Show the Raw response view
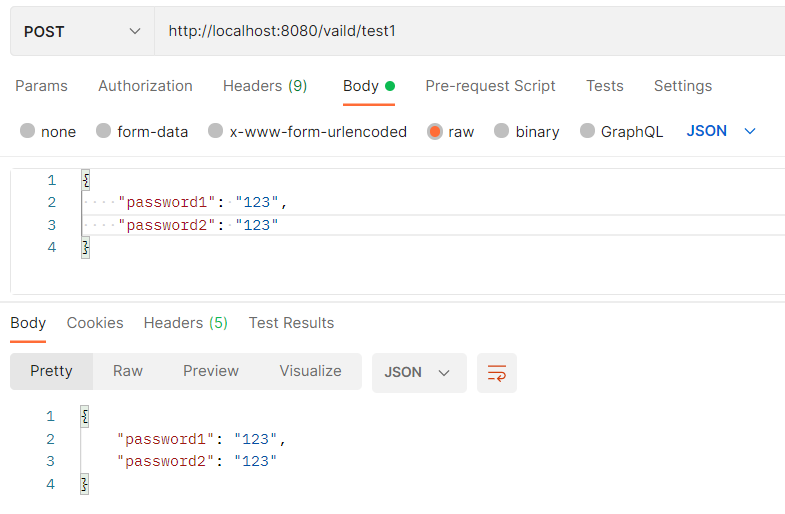Viewport: 785px width, 514px height. click(128, 371)
